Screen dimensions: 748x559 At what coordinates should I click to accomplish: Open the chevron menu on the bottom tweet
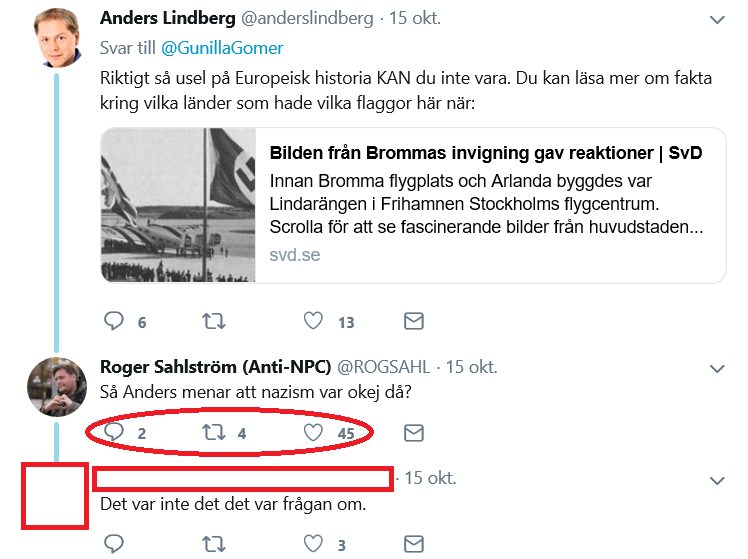(716, 480)
